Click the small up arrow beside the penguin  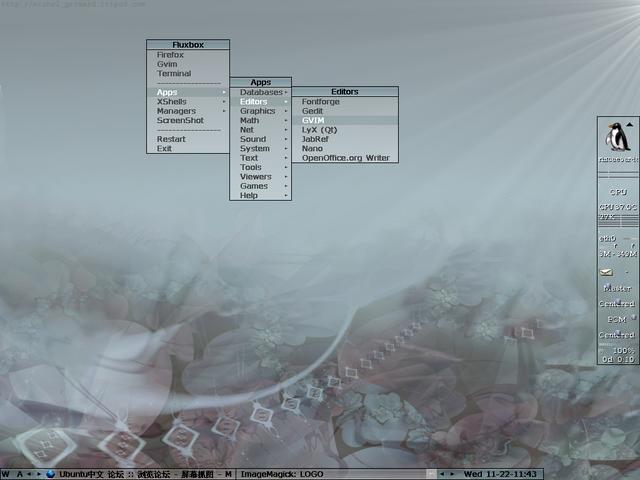click(x=629, y=124)
